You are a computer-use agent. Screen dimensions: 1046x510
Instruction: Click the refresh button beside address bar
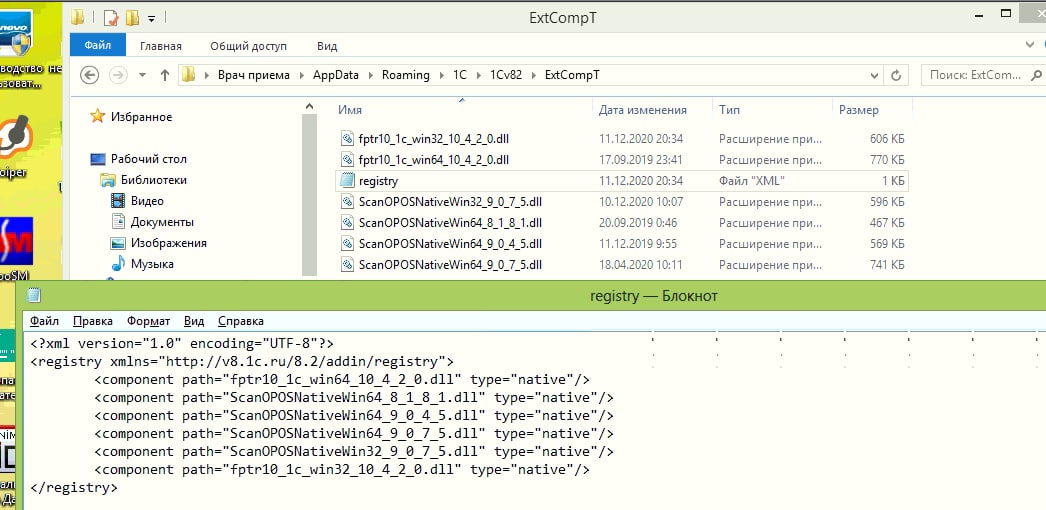[x=897, y=75]
